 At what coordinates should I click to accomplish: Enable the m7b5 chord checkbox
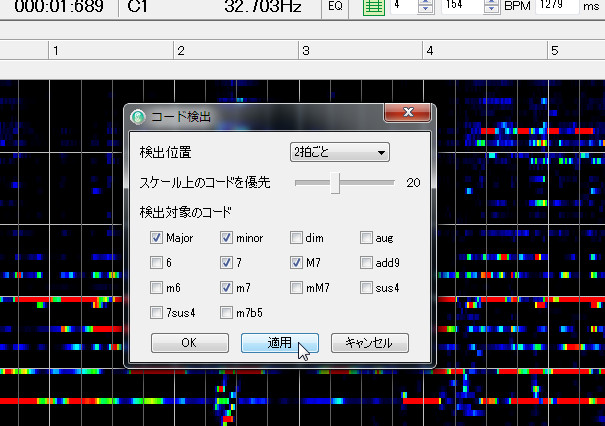click(x=226, y=312)
